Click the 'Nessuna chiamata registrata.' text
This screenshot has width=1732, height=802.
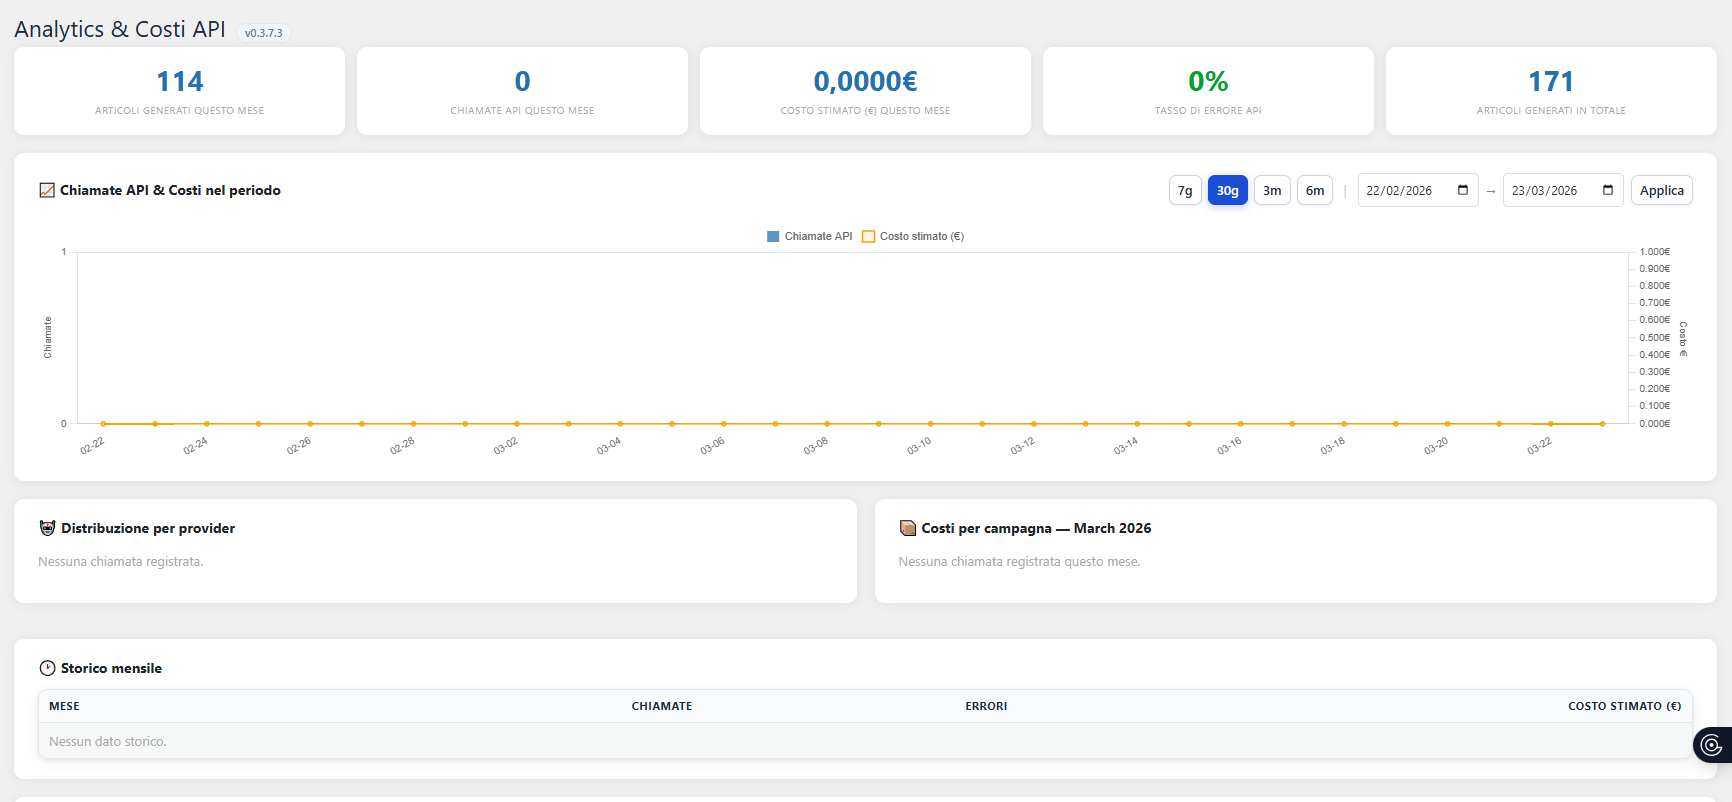click(x=121, y=562)
